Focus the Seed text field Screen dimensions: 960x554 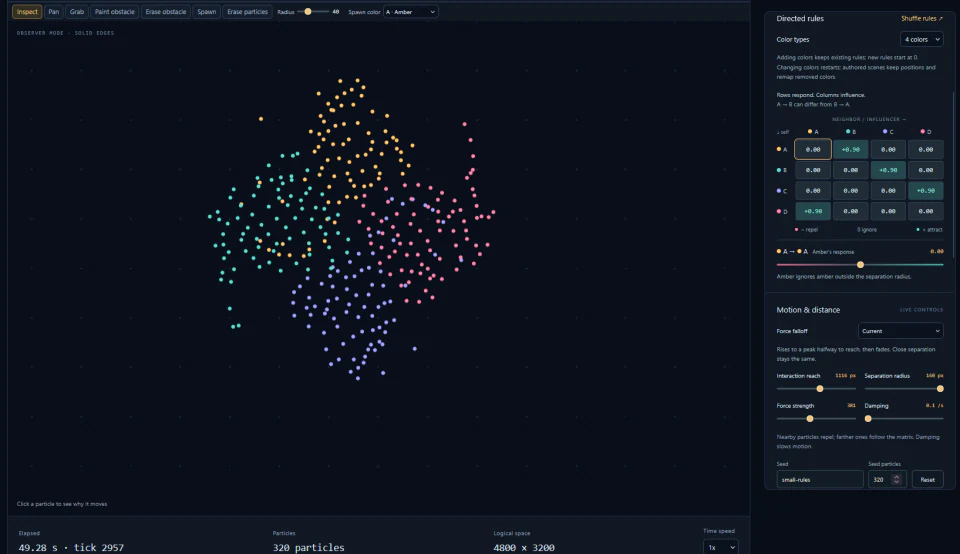(x=820, y=479)
